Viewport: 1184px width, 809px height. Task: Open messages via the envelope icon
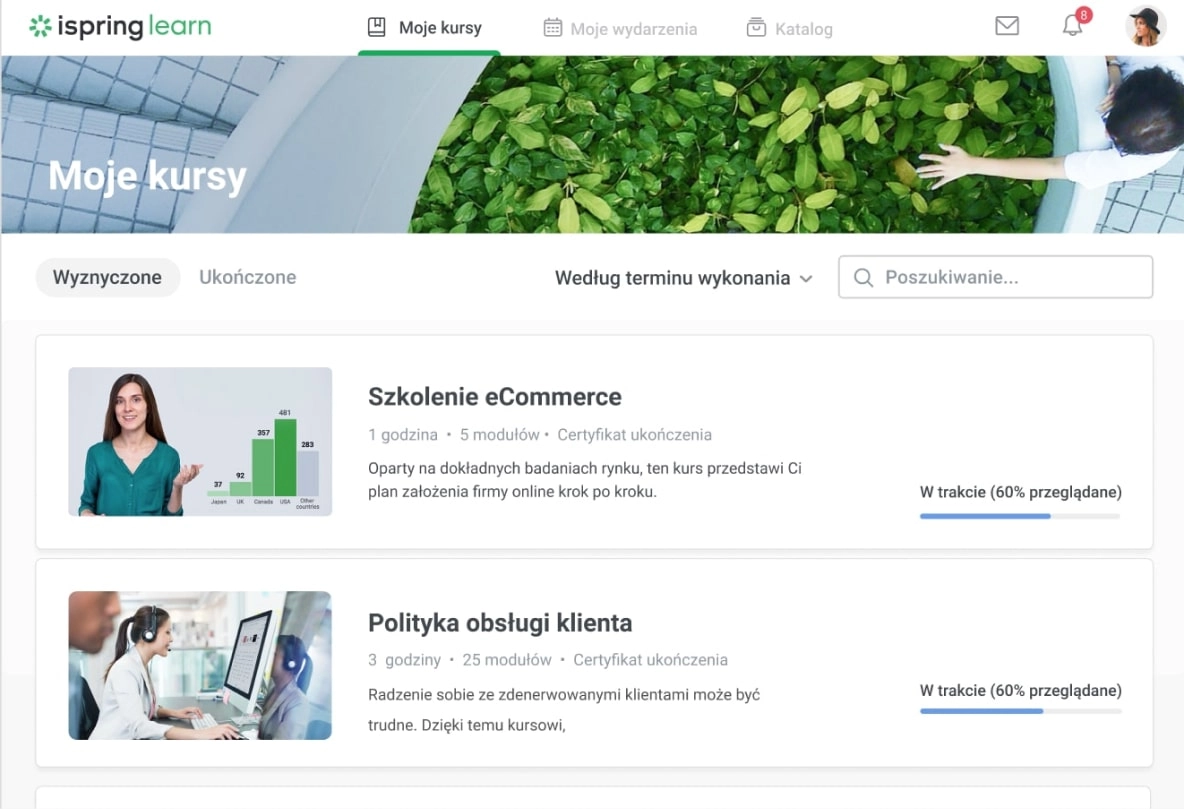point(1007,26)
